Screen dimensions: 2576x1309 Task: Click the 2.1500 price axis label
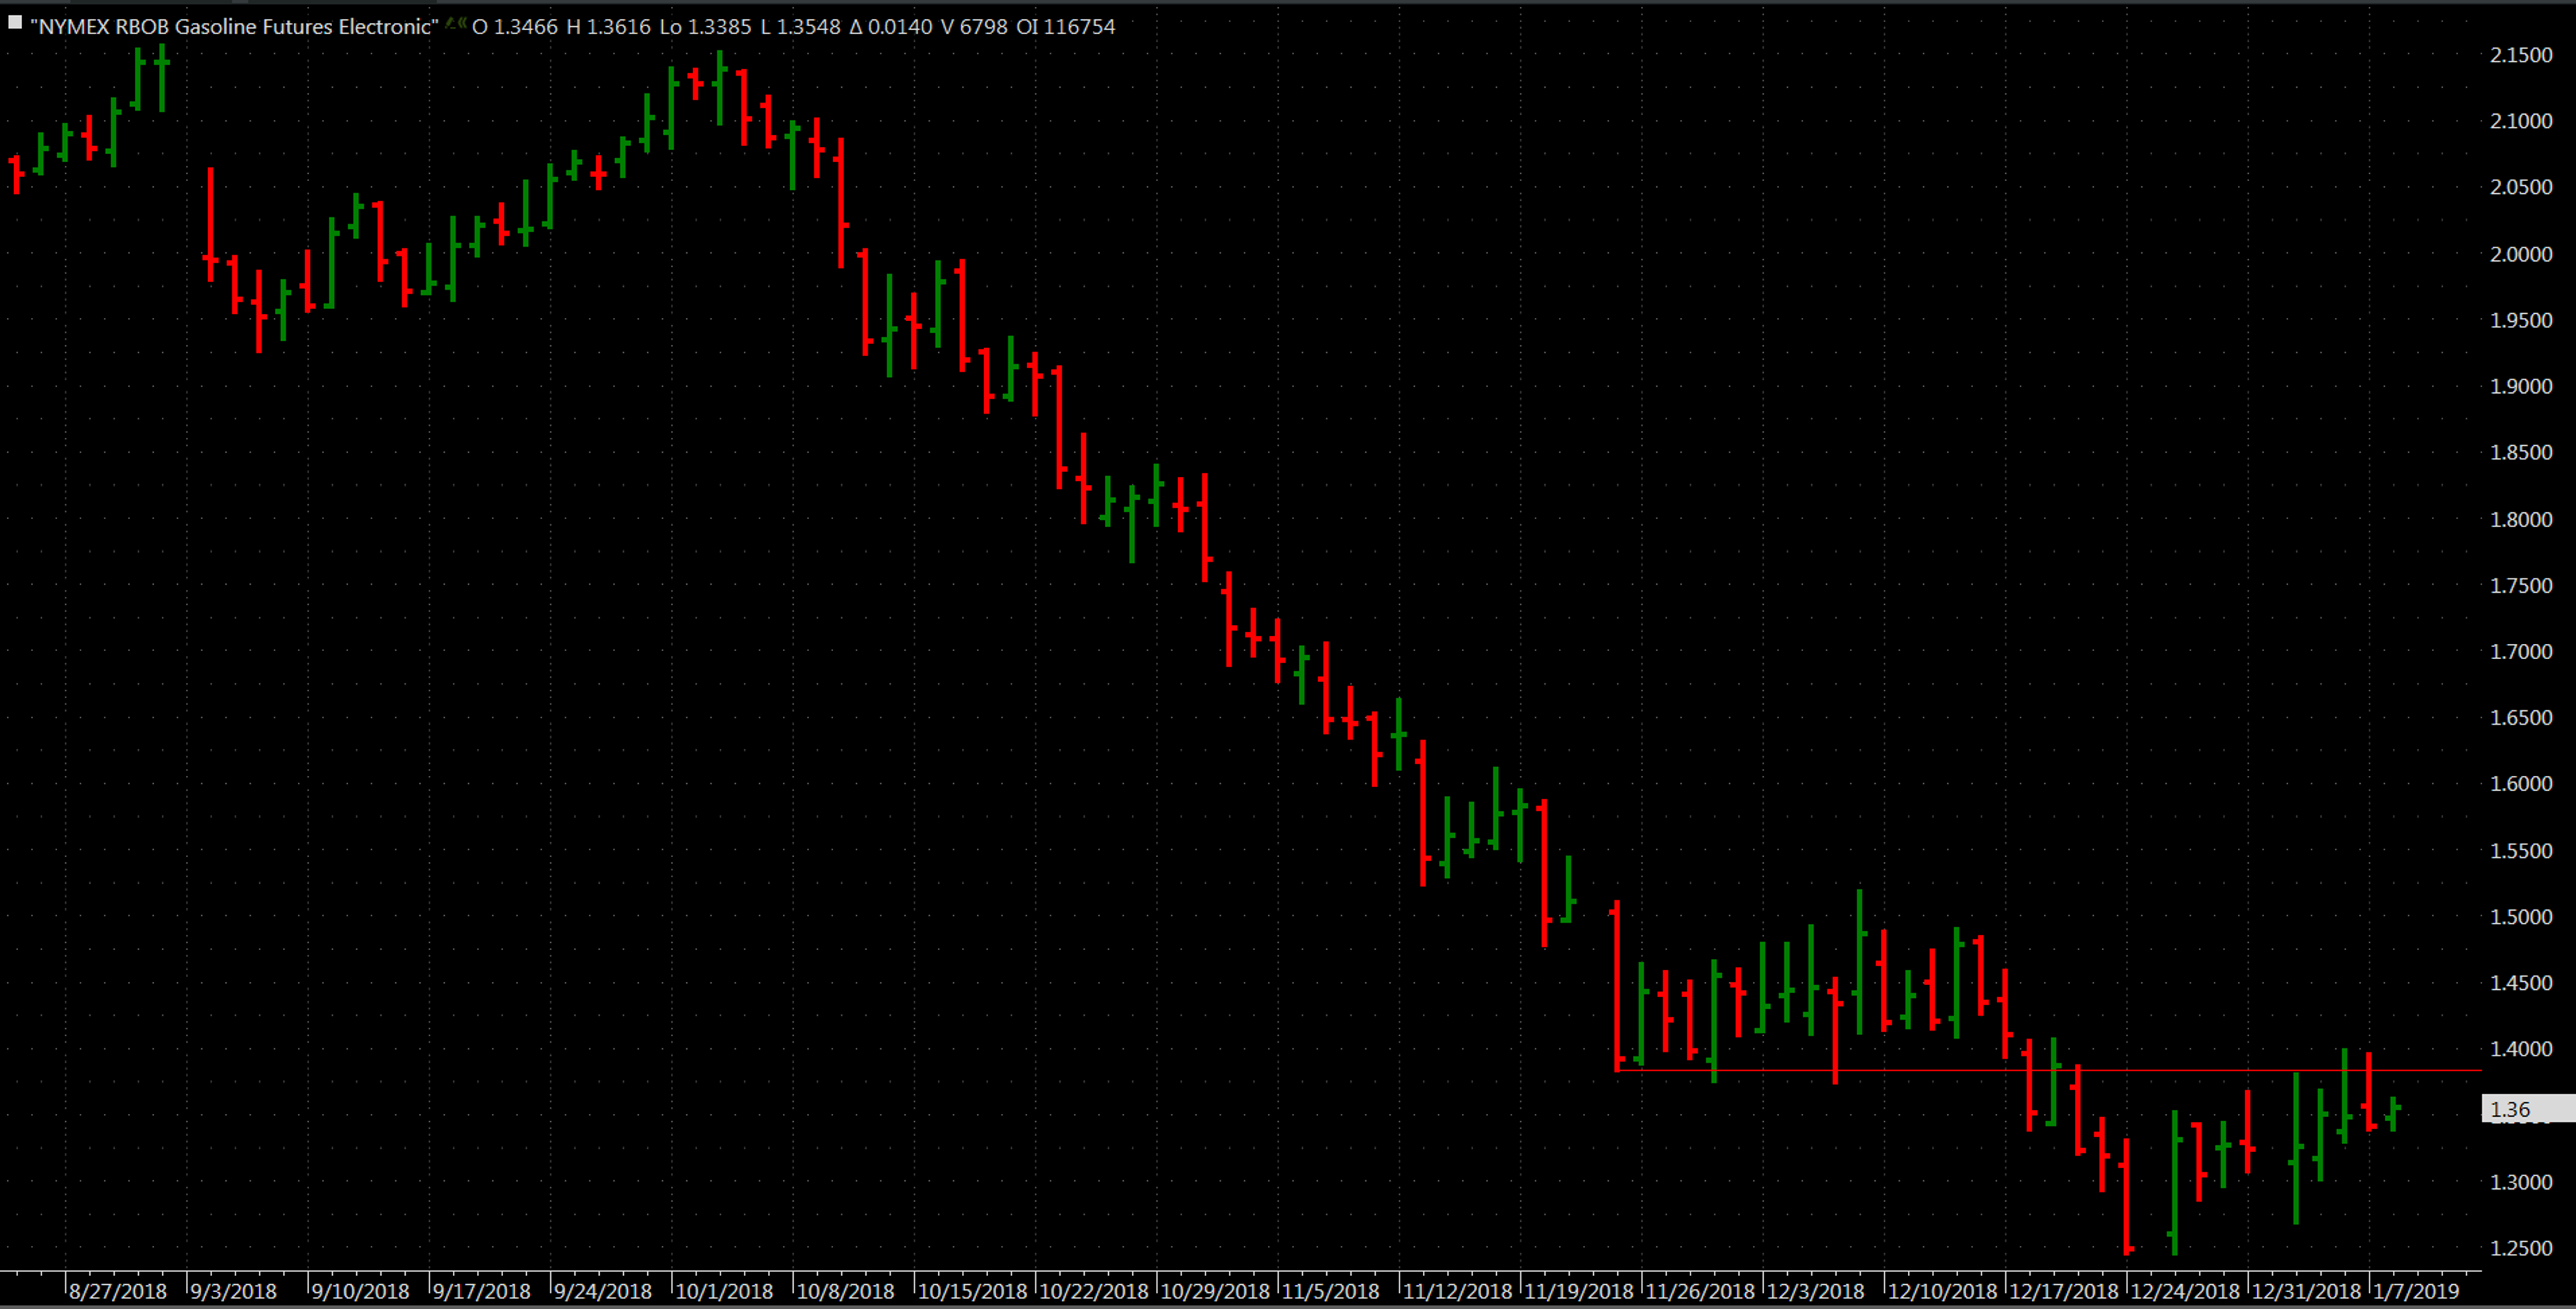click(x=2521, y=56)
